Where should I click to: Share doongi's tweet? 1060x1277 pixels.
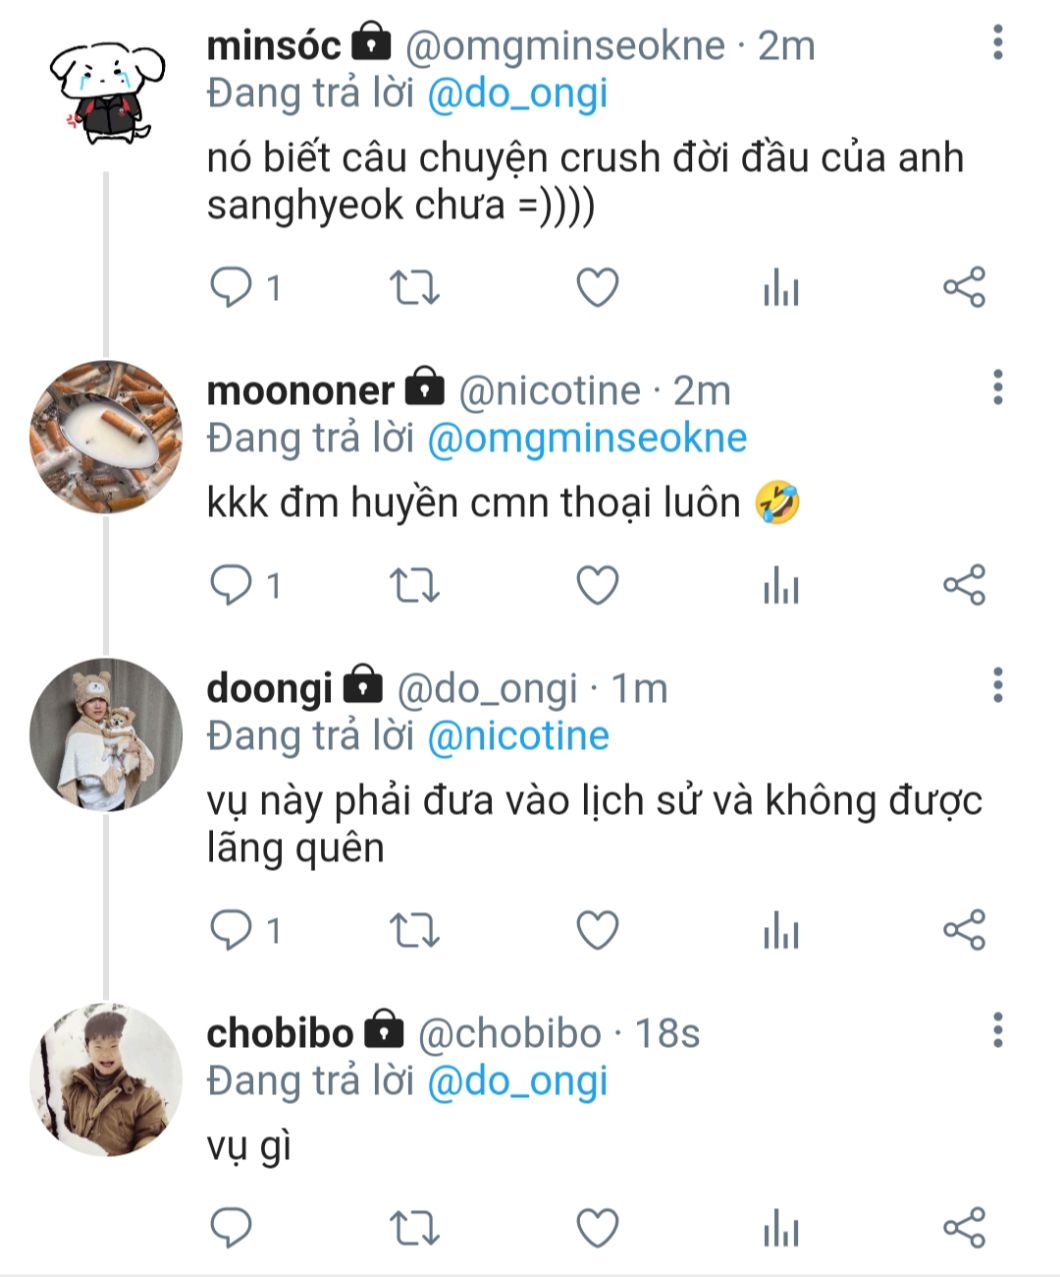(x=964, y=930)
